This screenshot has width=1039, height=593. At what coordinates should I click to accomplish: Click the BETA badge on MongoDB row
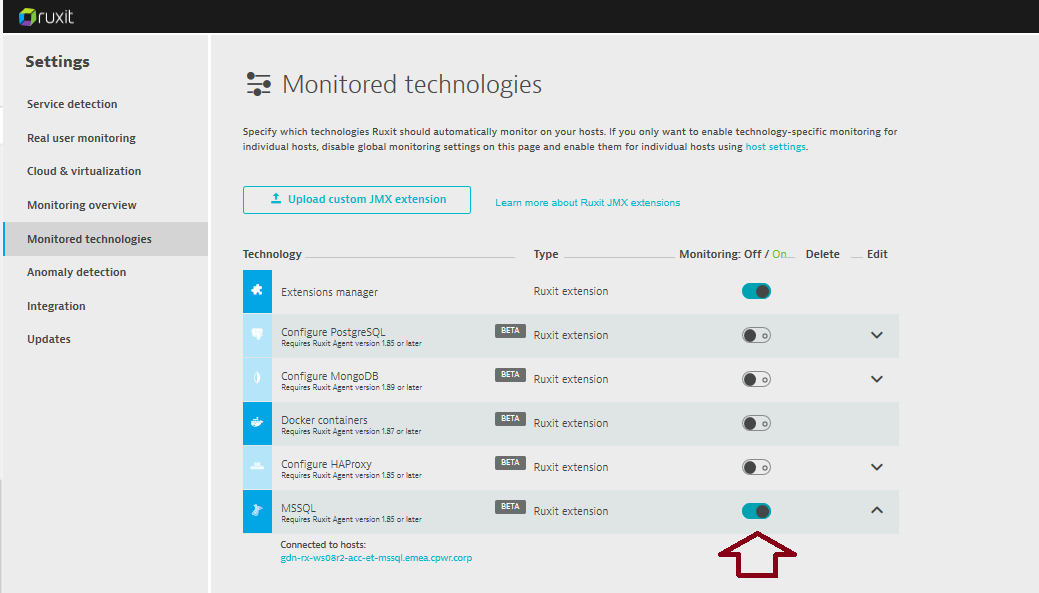tap(510, 375)
